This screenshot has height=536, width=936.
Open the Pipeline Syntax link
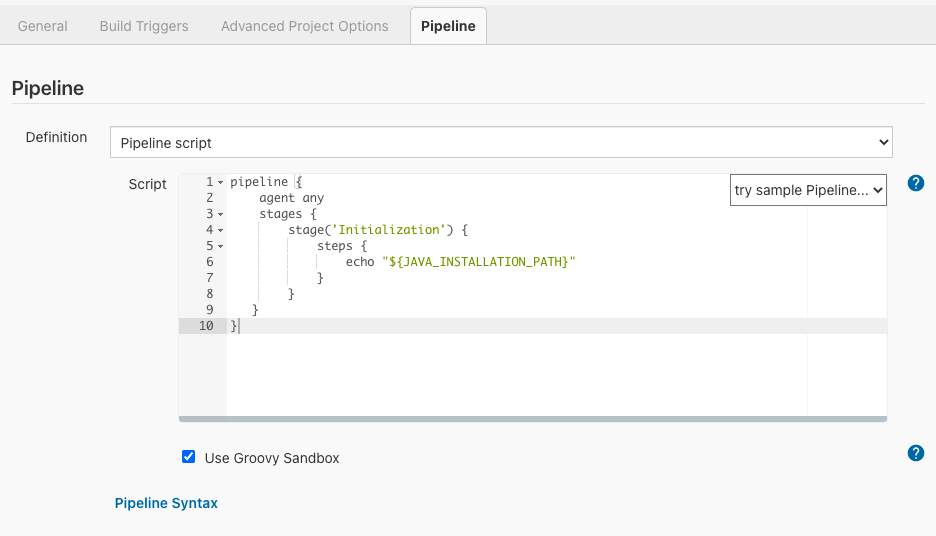[166, 503]
